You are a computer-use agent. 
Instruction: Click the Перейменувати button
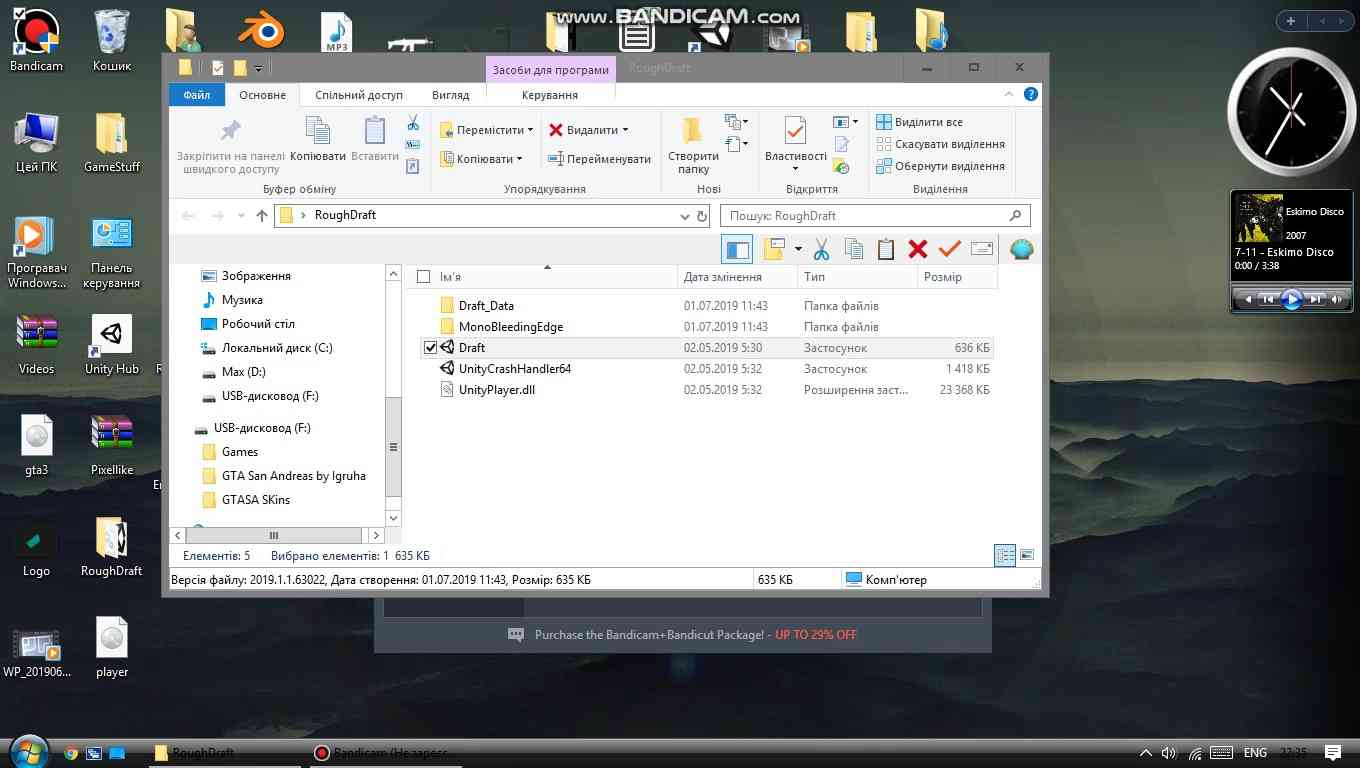coord(599,159)
